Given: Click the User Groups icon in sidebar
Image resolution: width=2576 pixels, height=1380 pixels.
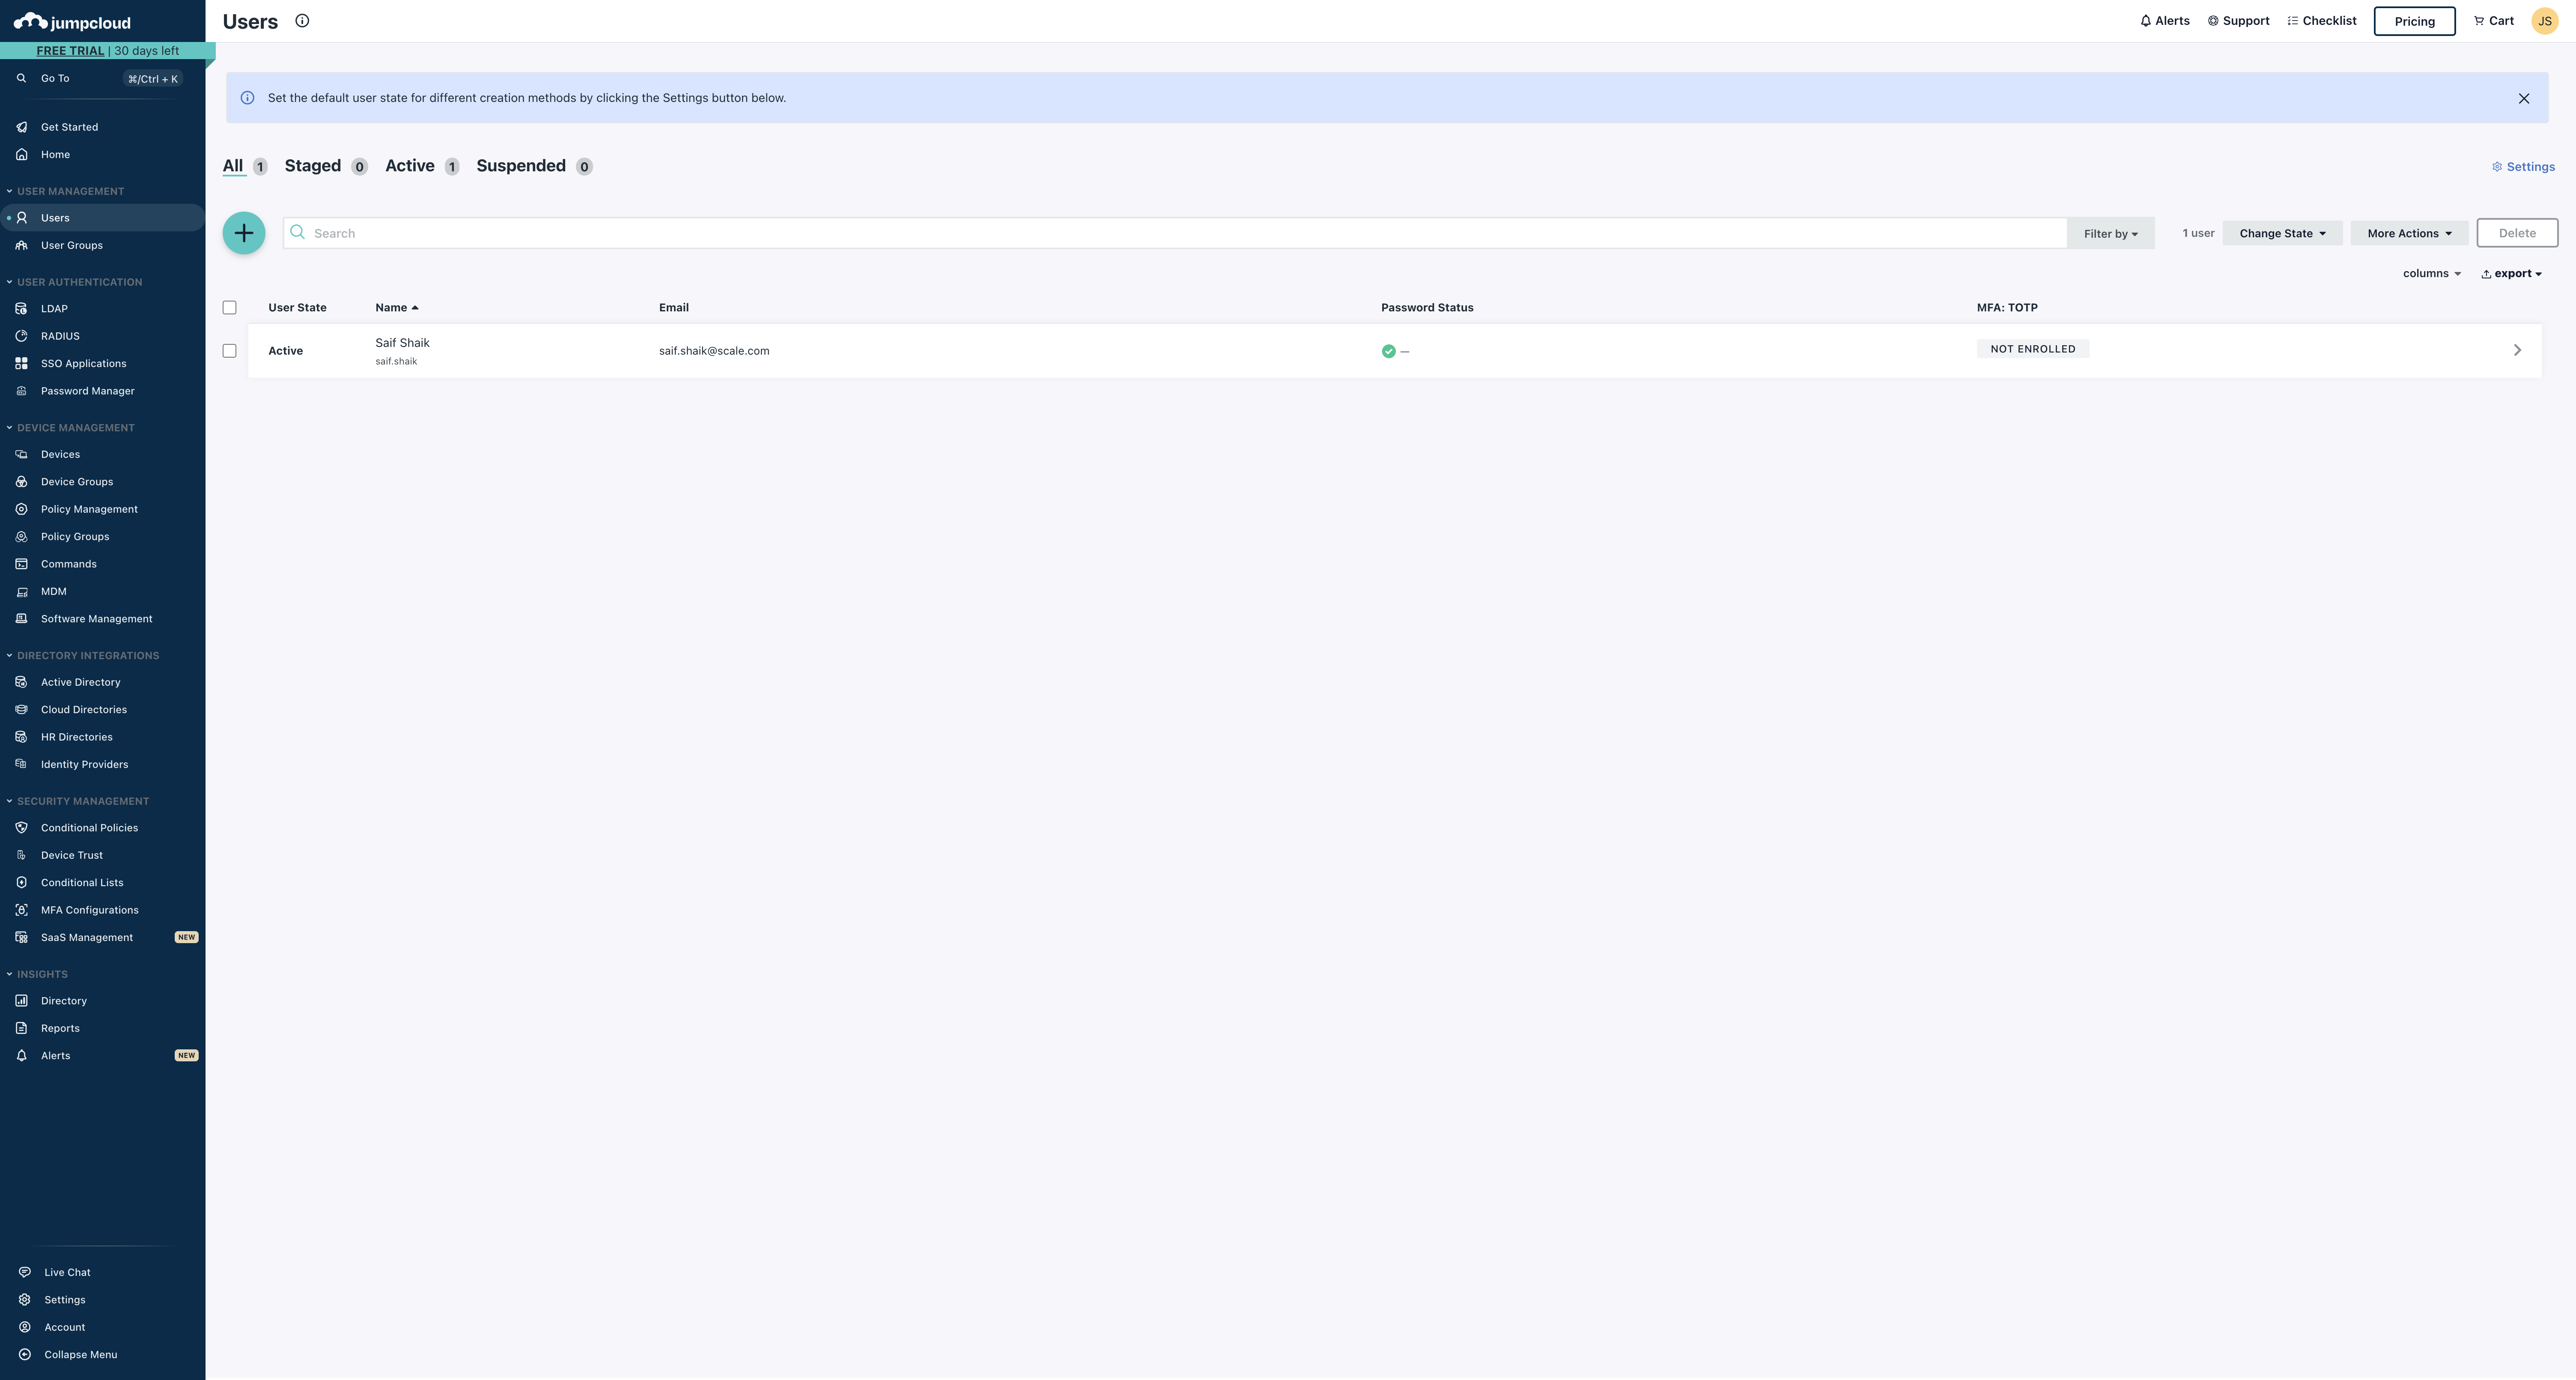Looking at the screenshot, I should point(21,245).
